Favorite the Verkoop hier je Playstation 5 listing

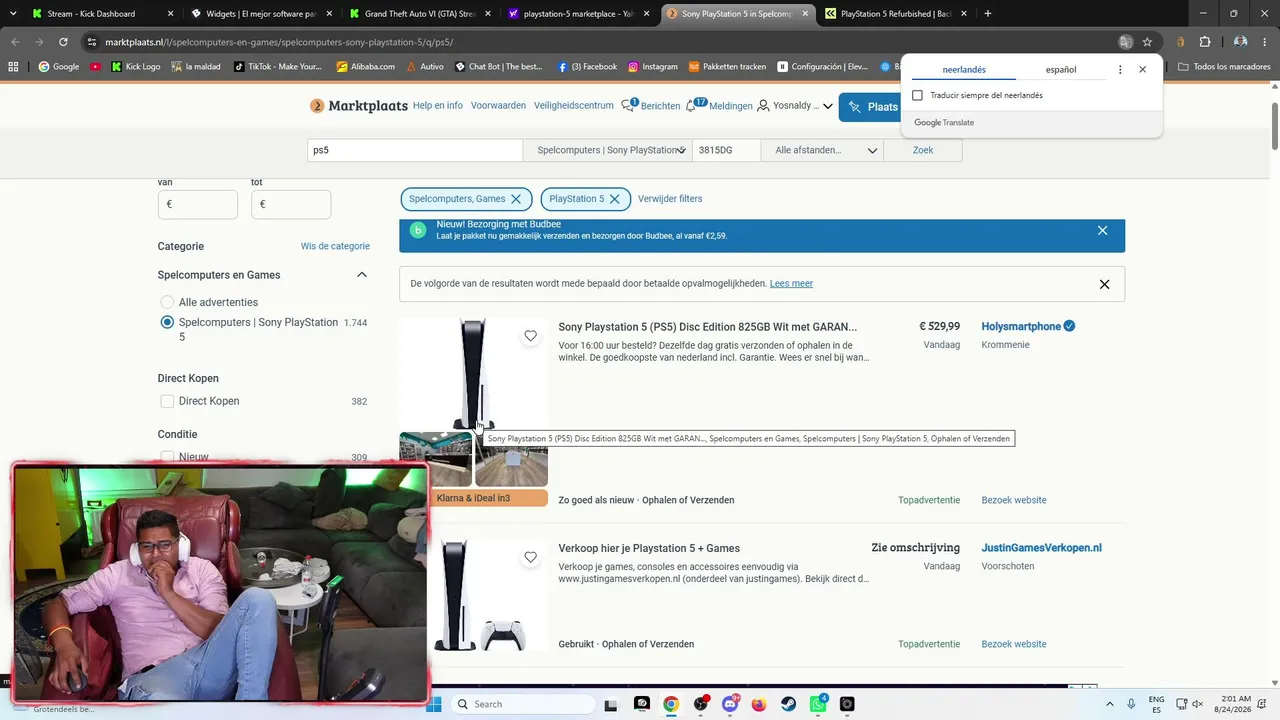531,557
